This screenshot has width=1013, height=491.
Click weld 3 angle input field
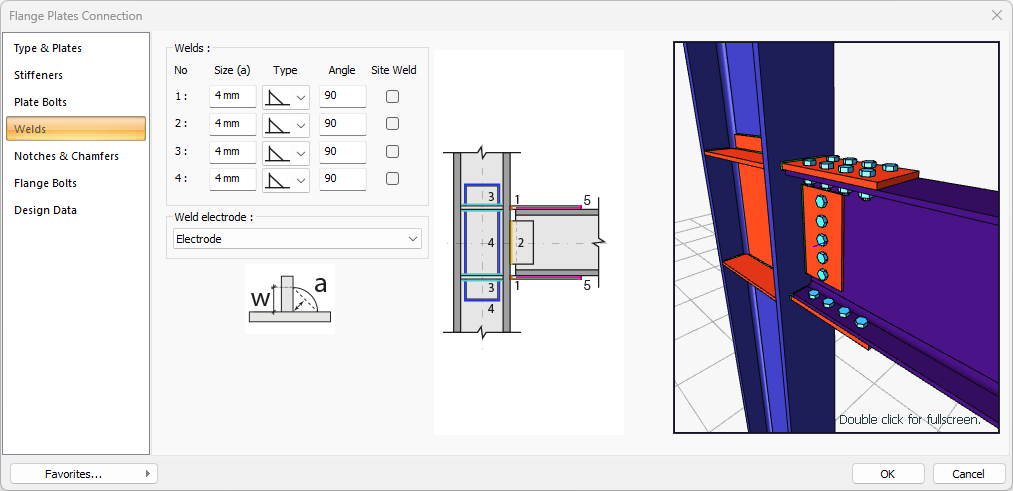click(x=342, y=152)
